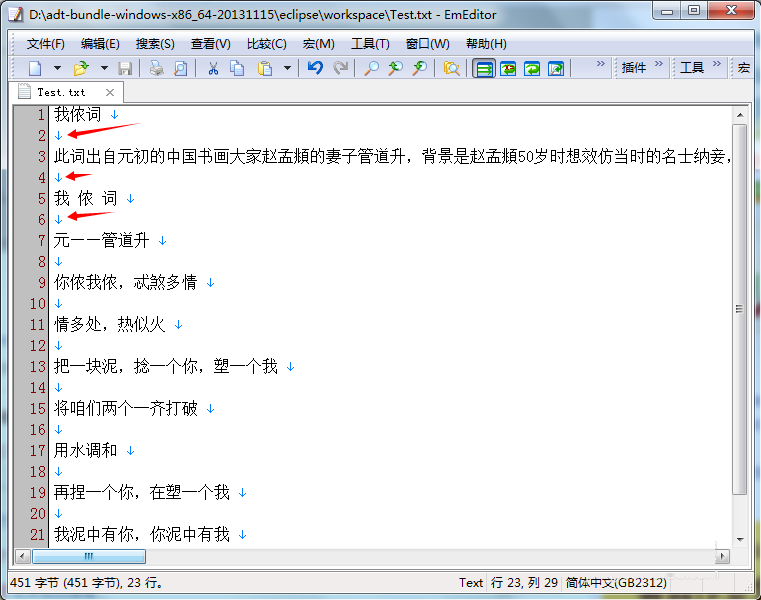Open the 工具(T) menu

click(x=370, y=44)
